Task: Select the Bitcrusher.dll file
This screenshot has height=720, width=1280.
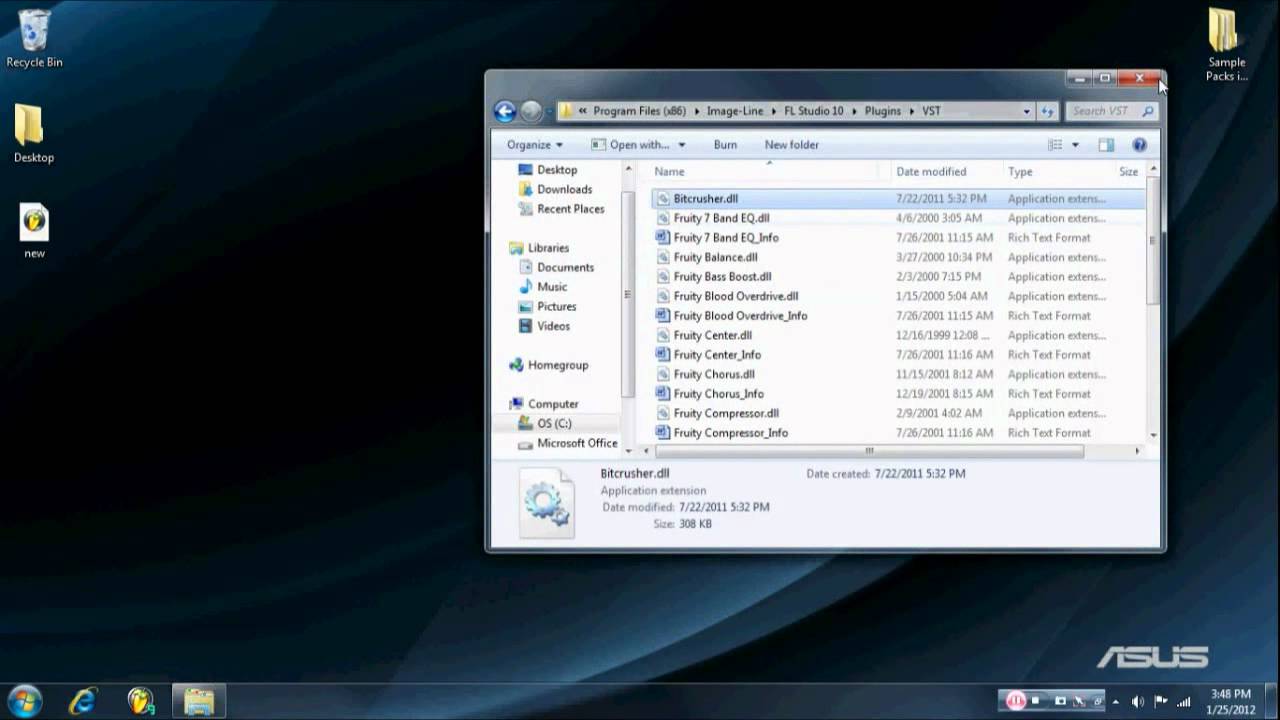Action: click(897, 199)
